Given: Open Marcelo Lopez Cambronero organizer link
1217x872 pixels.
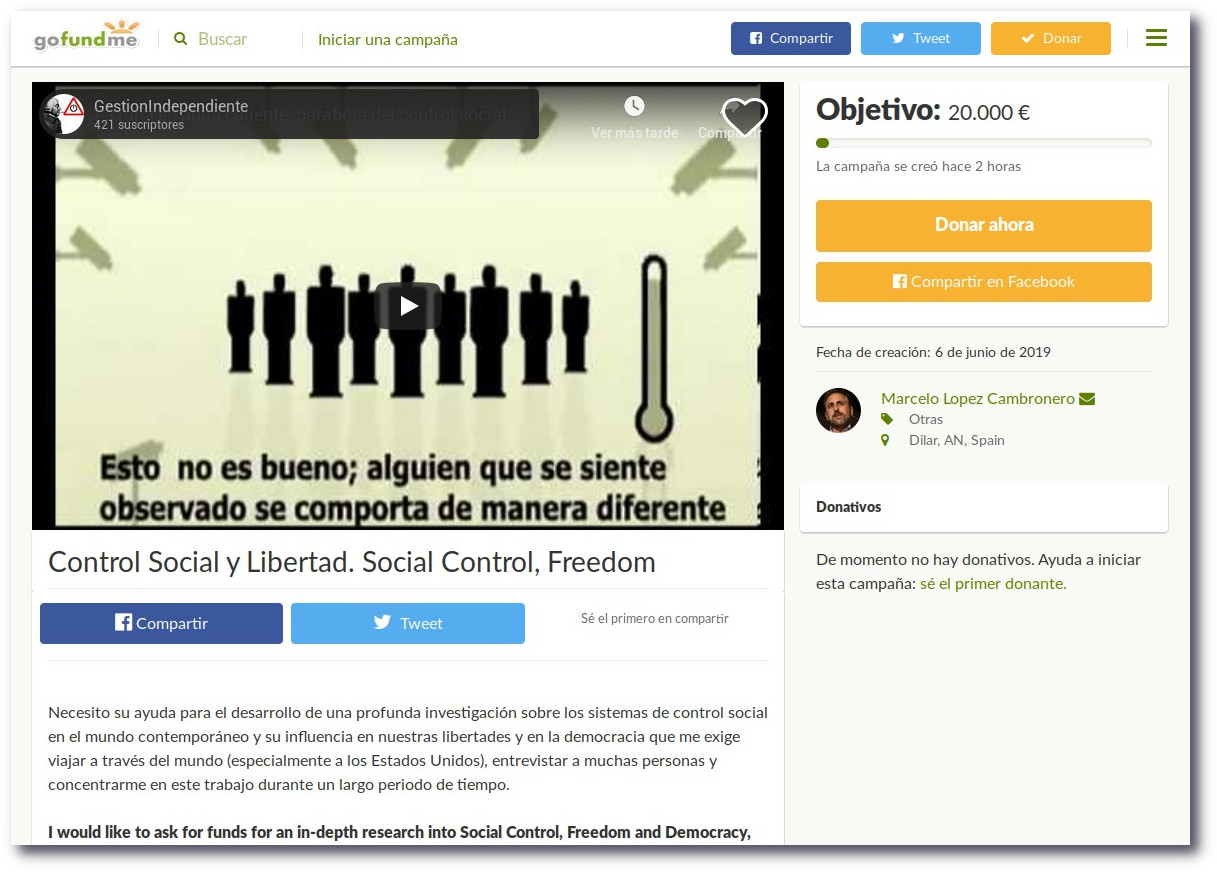Looking at the screenshot, I should (977, 398).
